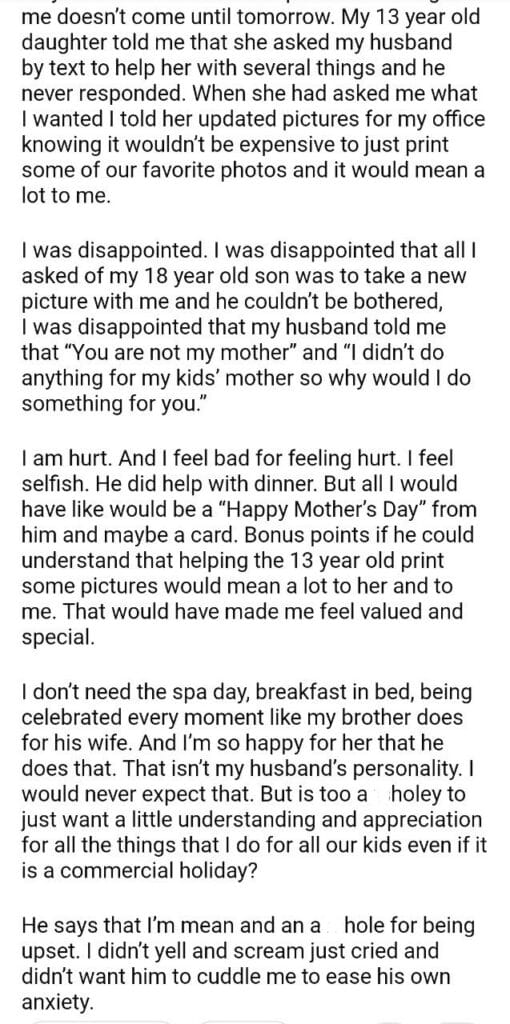Click the single-word line "special."
510x1024 pixels.
[x=59, y=637]
